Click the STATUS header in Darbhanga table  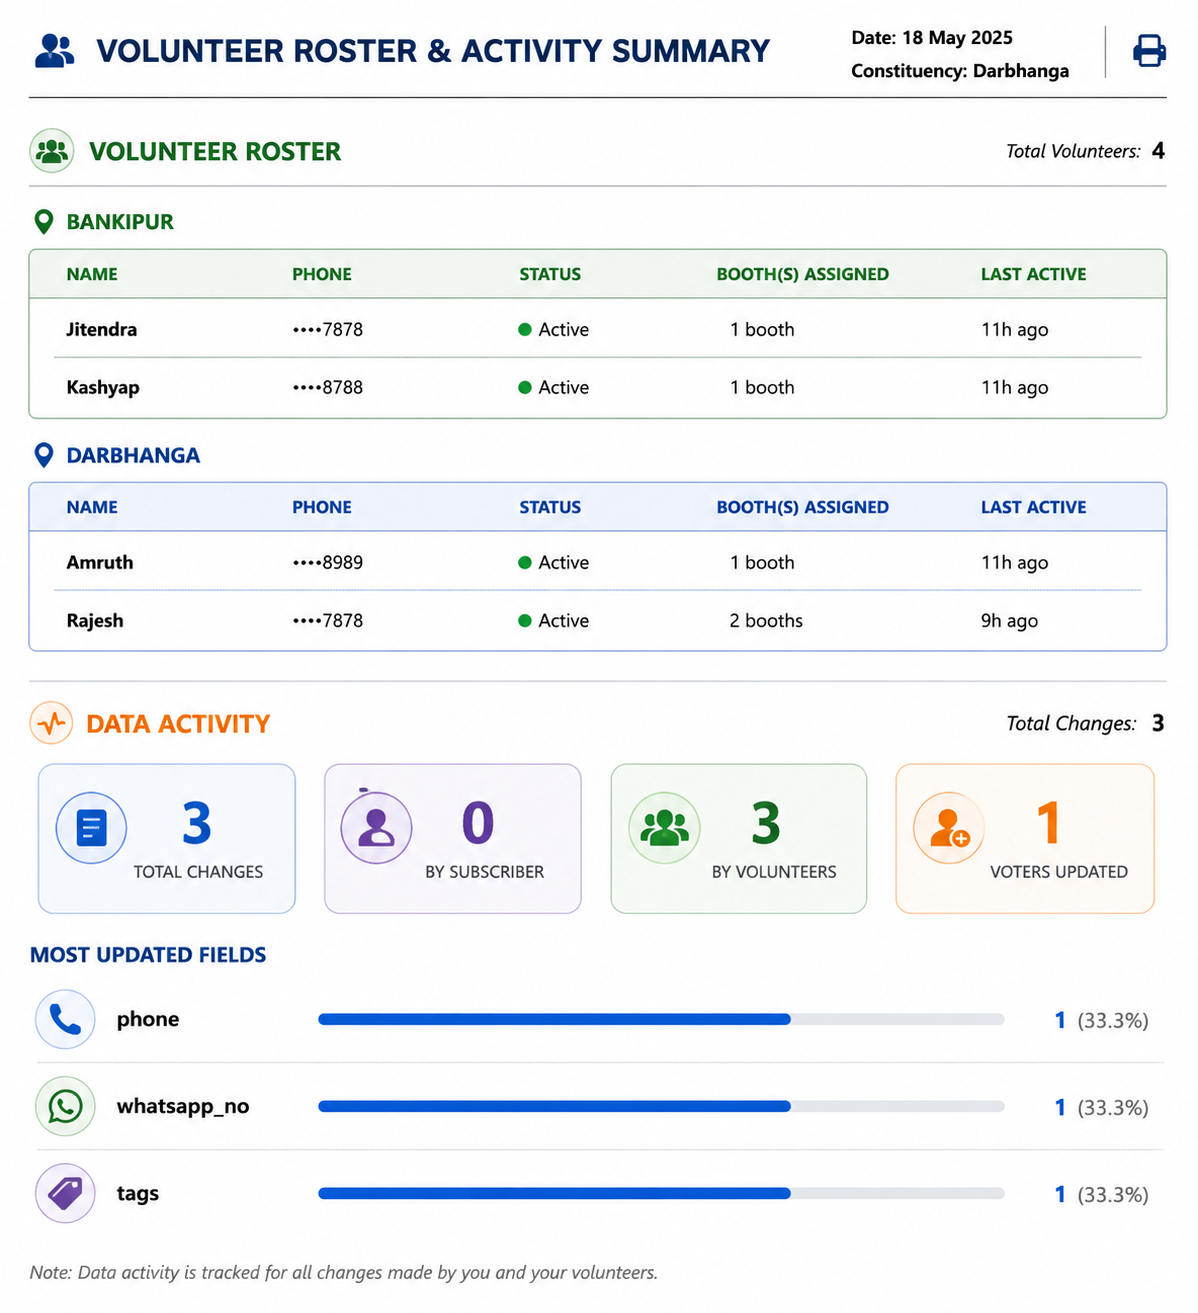[550, 507]
